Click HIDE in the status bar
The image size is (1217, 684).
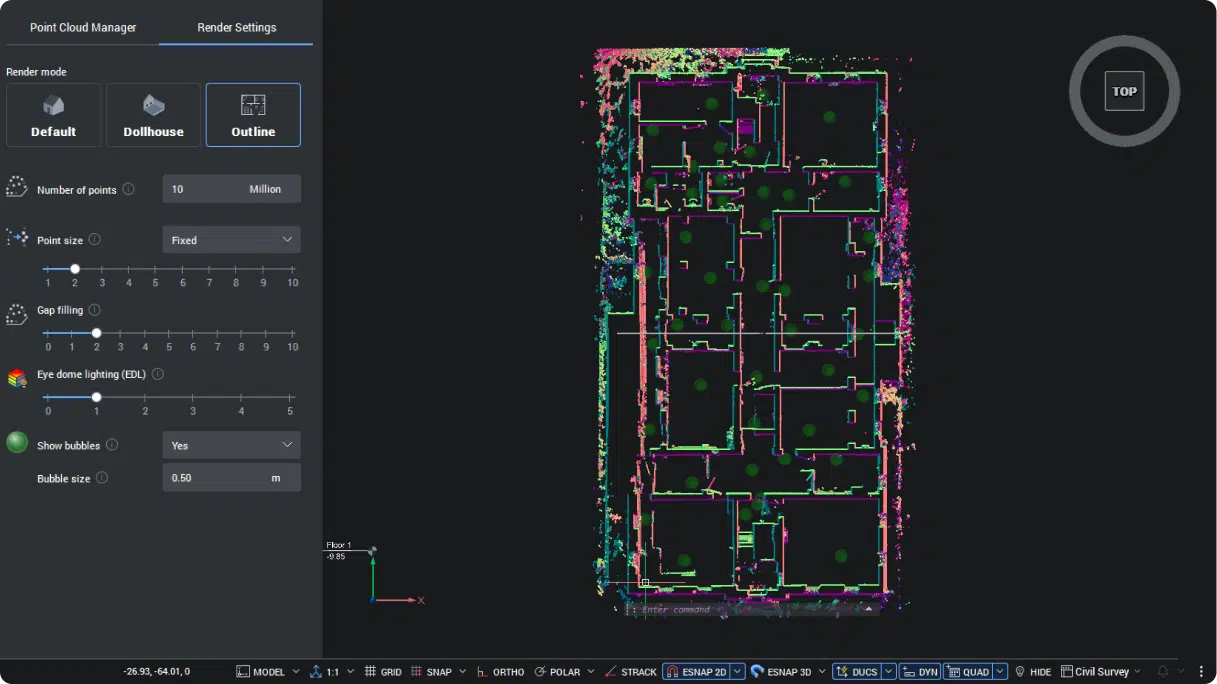[x=1040, y=671]
